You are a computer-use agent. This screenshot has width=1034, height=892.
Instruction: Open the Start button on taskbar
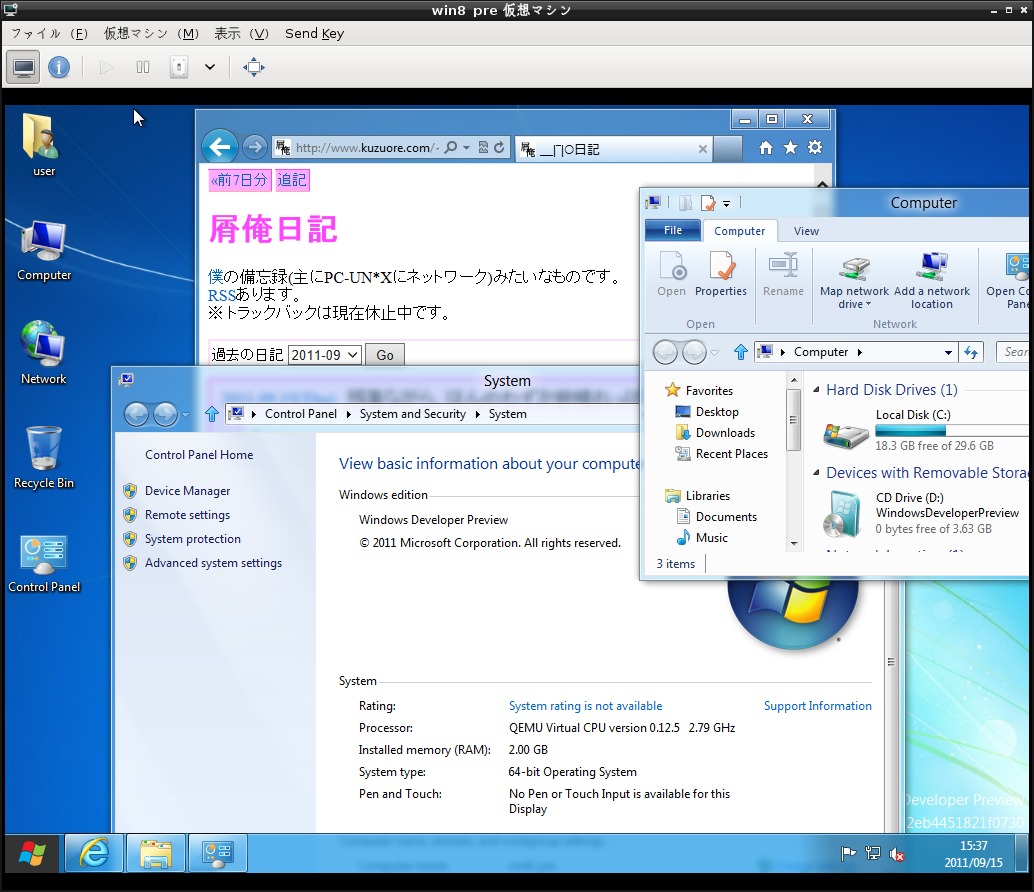click(x=32, y=854)
